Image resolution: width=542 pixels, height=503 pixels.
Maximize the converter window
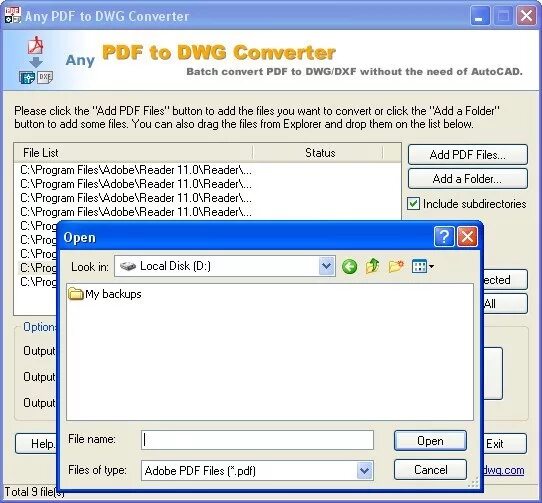click(x=503, y=16)
